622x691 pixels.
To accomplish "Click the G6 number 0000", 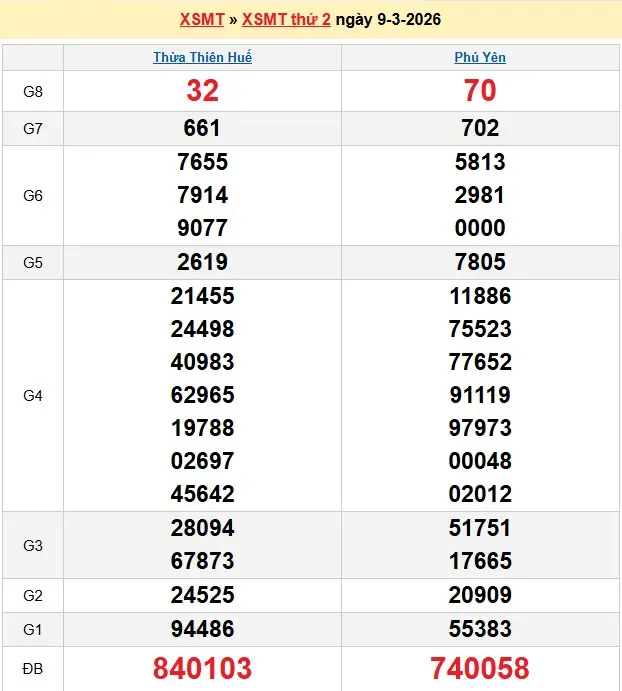I will (480, 228).
